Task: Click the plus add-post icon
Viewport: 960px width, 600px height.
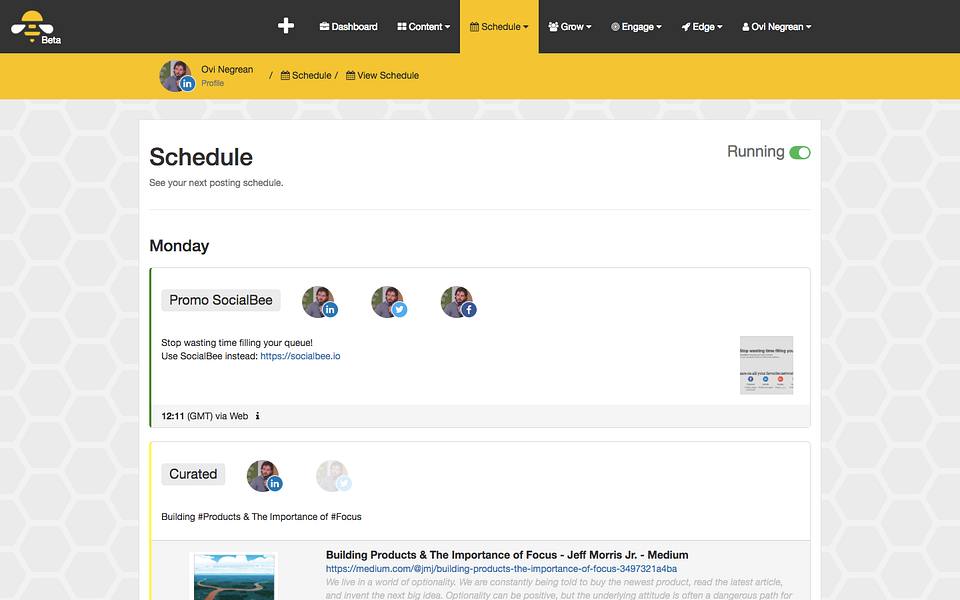Action: coord(285,26)
